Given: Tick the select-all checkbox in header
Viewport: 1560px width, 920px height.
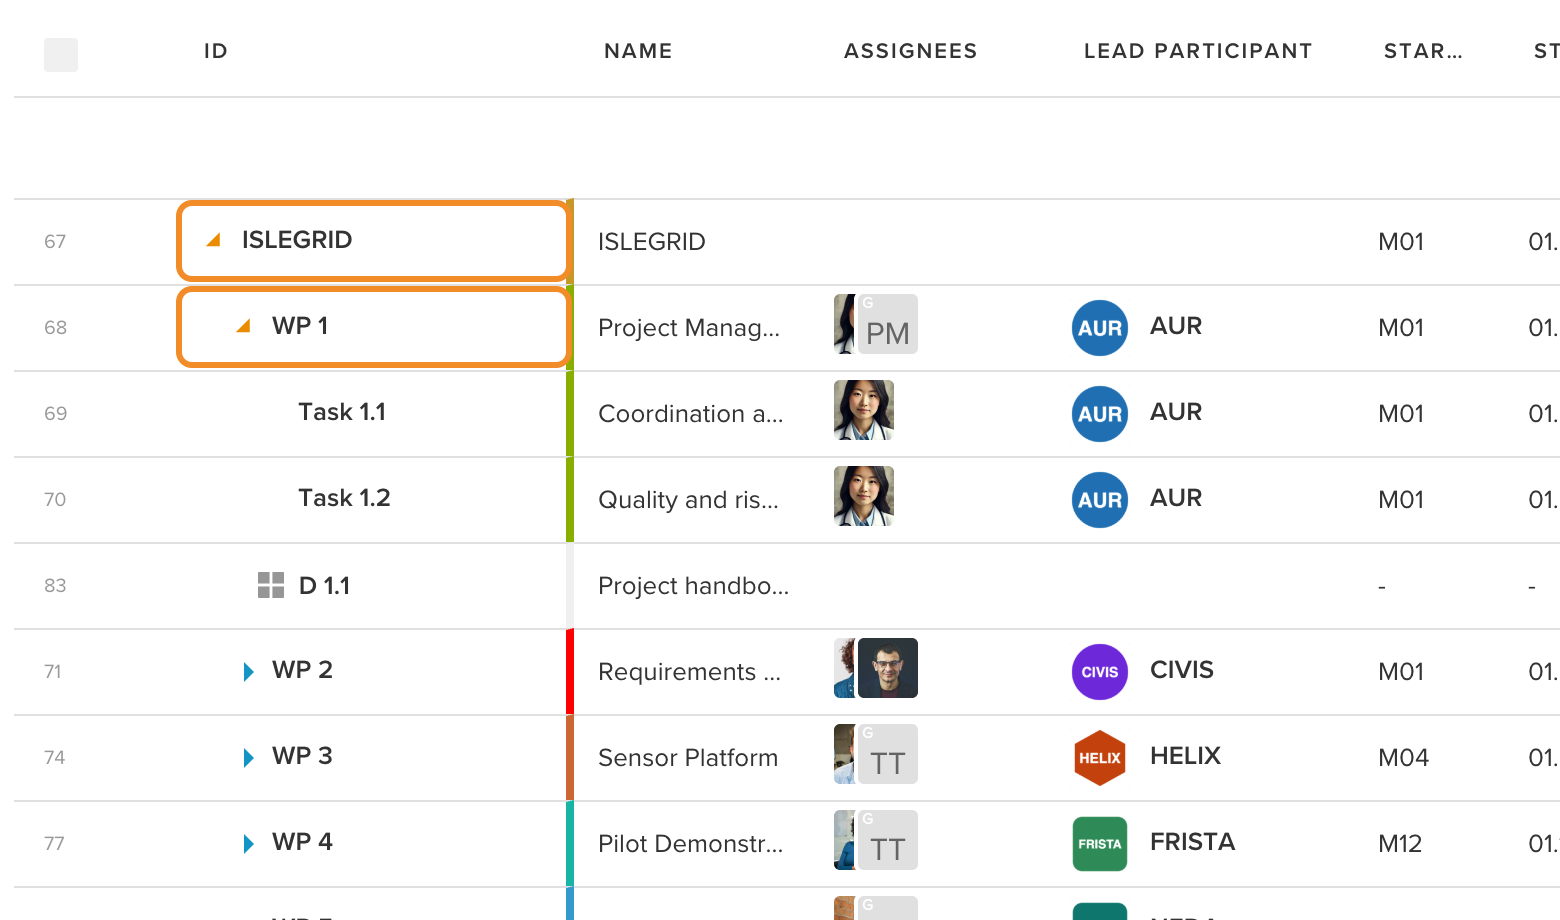Looking at the screenshot, I should pyautogui.click(x=61, y=55).
